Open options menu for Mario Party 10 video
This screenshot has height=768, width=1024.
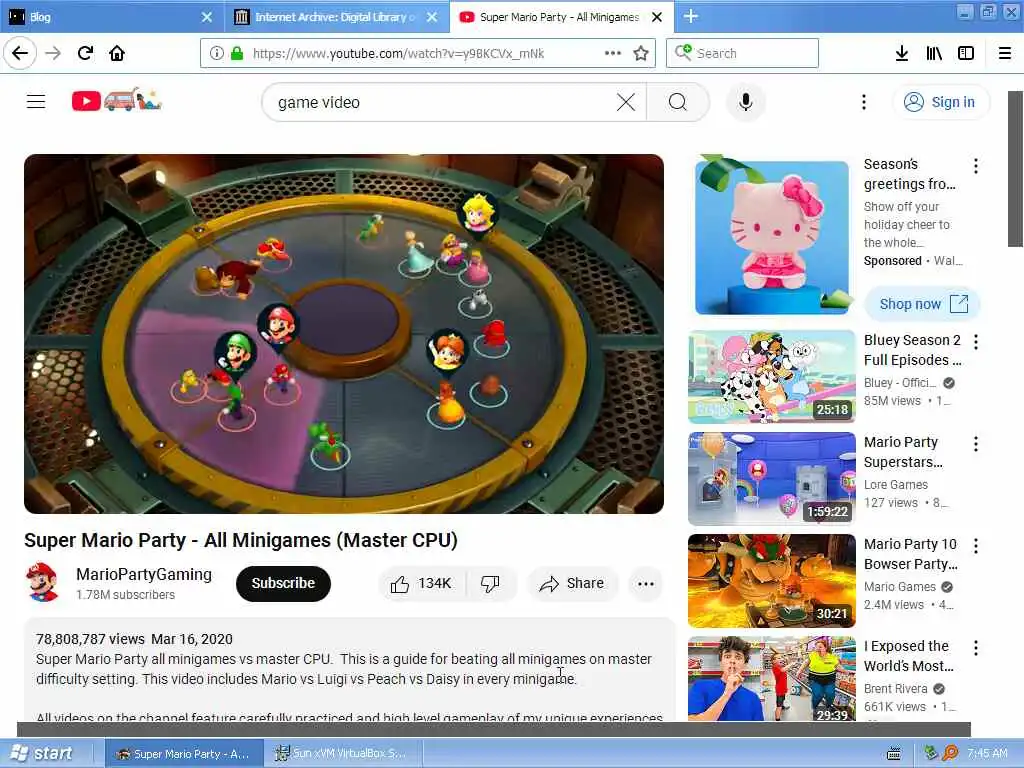pyautogui.click(x=976, y=546)
